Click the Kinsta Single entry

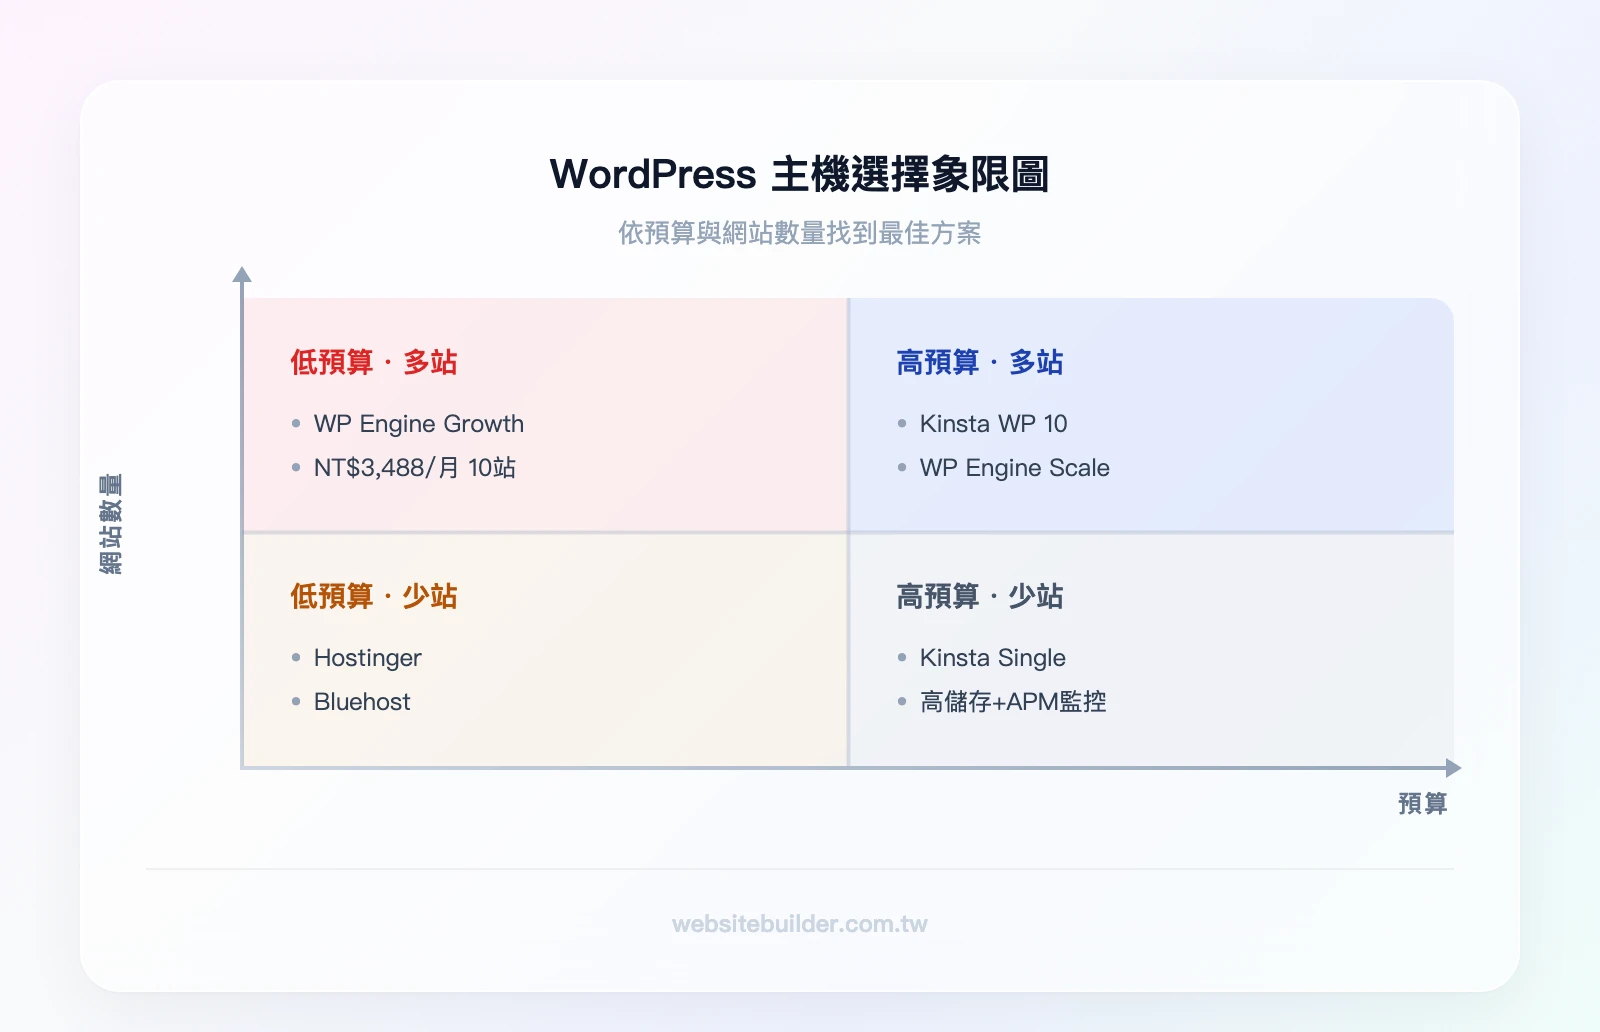pos(992,658)
